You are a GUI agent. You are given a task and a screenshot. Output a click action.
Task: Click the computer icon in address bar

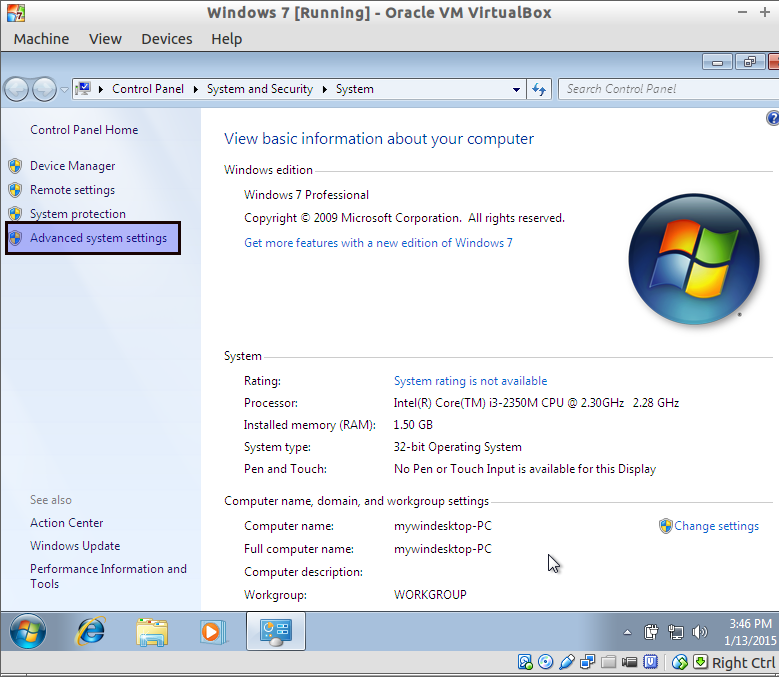(82, 89)
